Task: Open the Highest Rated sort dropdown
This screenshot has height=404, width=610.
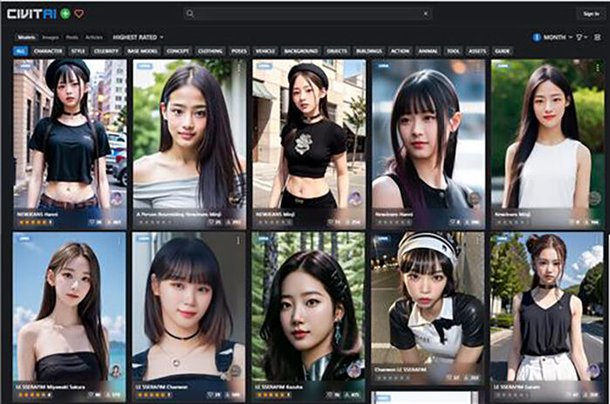Action: tap(138, 37)
